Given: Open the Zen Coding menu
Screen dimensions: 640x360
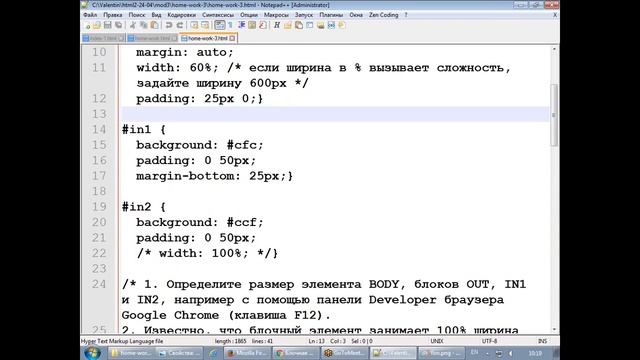Looking at the screenshot, I should click(383, 15).
